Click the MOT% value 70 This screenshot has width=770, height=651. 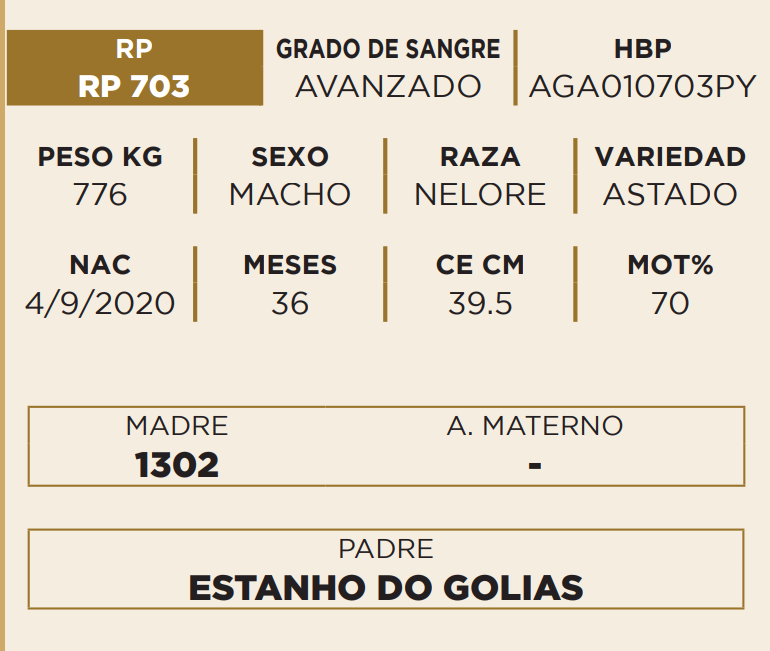click(670, 302)
